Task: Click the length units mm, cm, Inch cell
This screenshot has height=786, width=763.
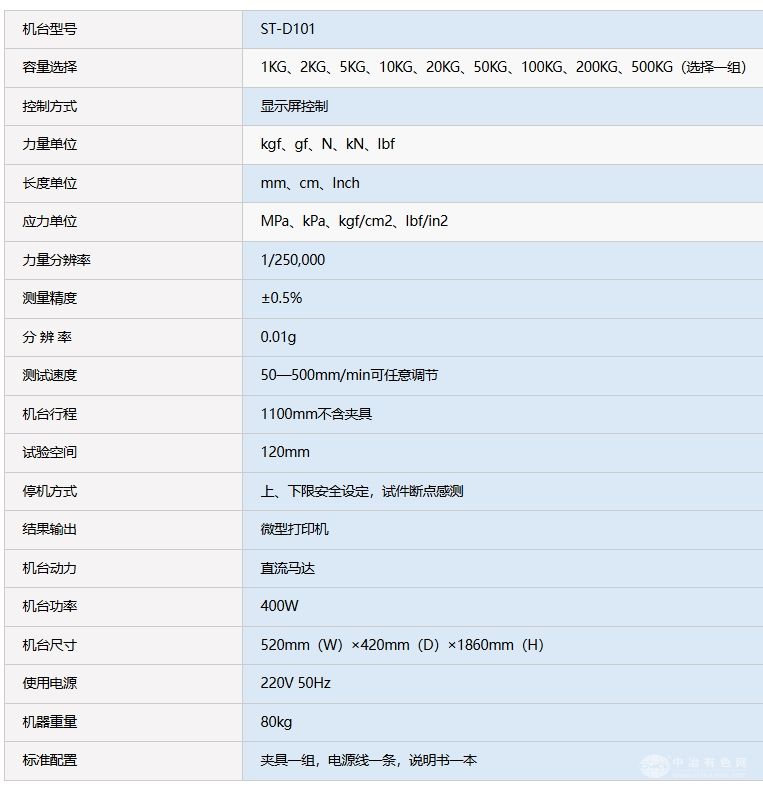Action: pyautogui.click(x=310, y=183)
